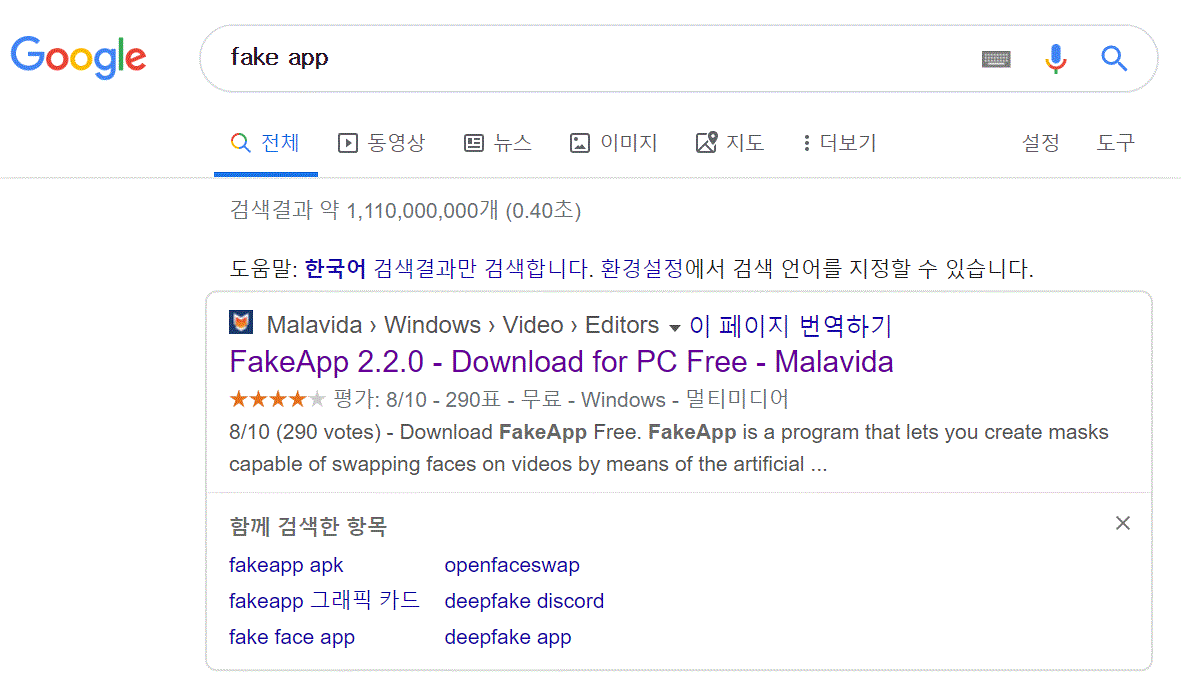Click the 한국어 검색결과만 검색합니다 link

coord(448,268)
